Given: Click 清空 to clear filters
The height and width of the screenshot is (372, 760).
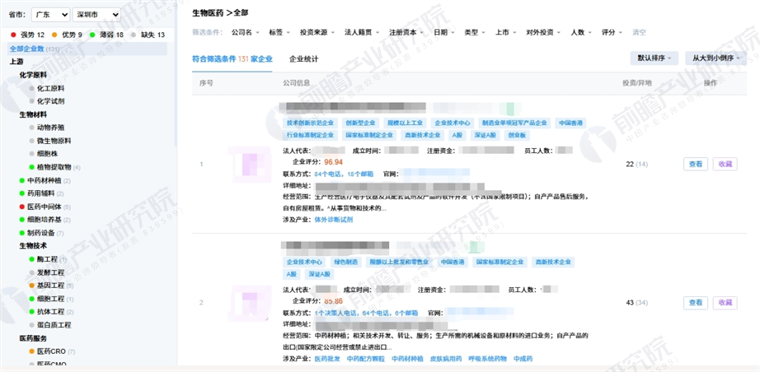Looking at the screenshot, I should (639, 32).
